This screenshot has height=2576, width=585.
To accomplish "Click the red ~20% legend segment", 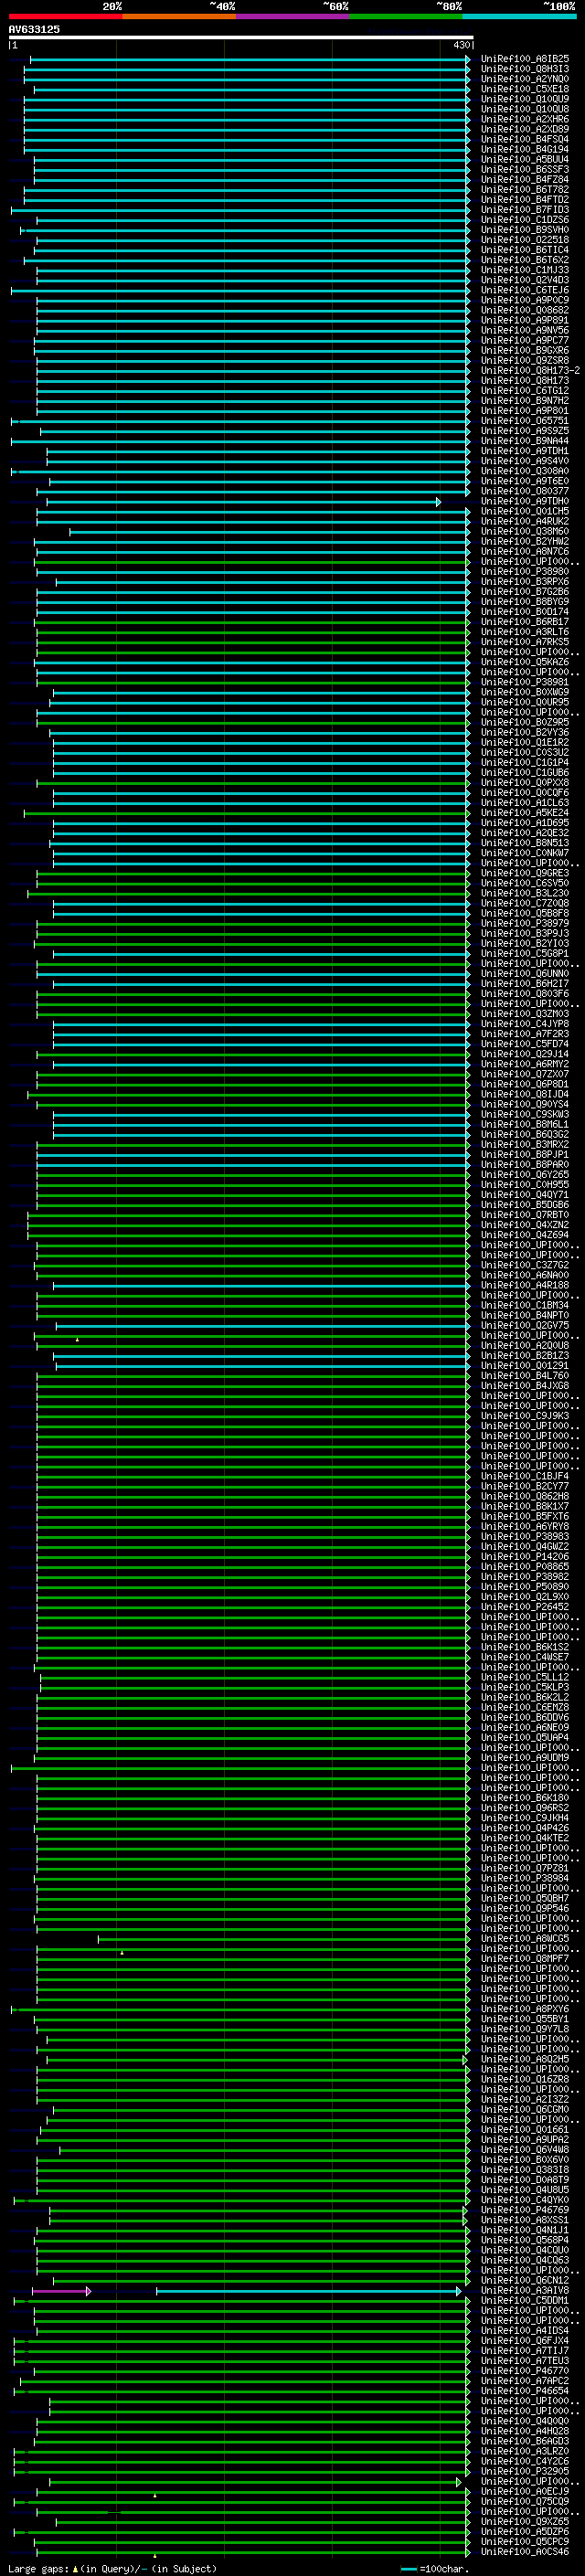I will click(x=65, y=16).
